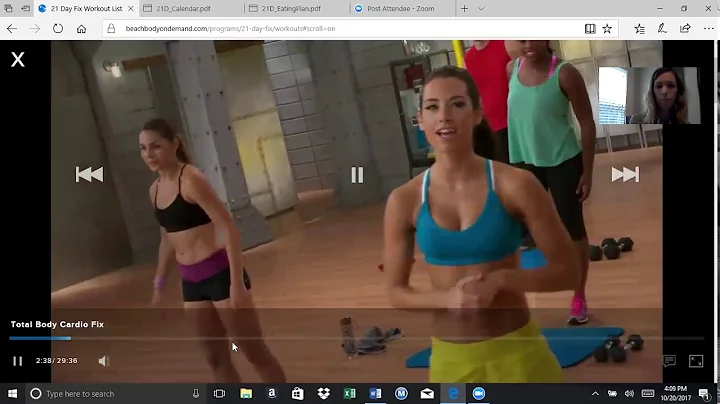Activate Cortana microphone voice search
This screenshot has height=404, width=720.
point(196,393)
